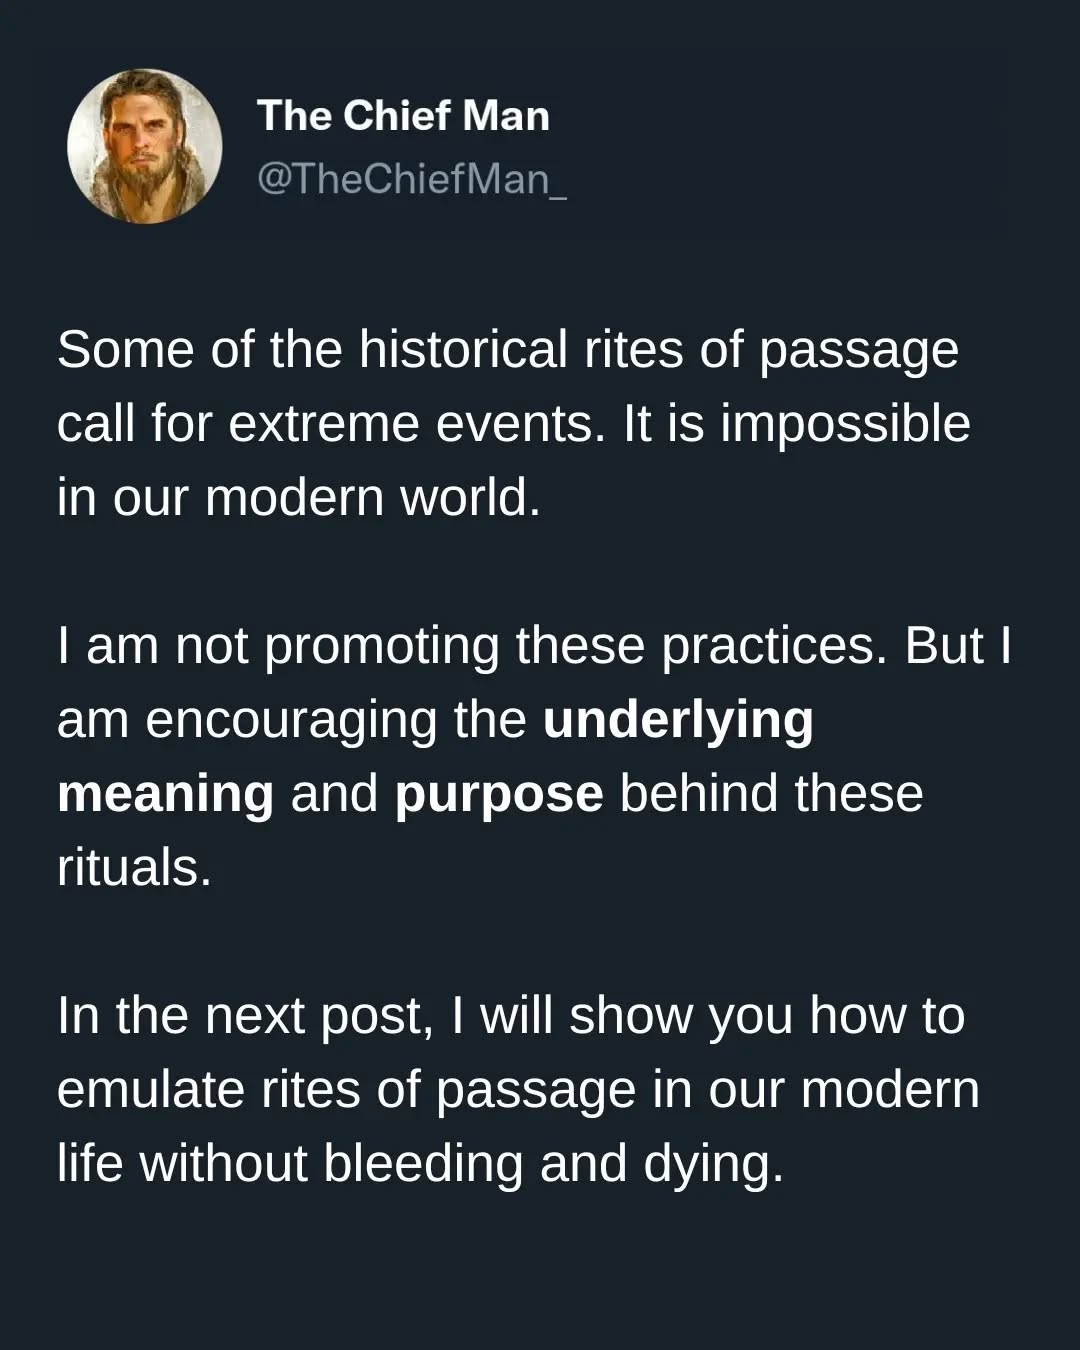This screenshot has height=1350, width=1080.
Task: Click the bold word "underlying"
Action: pos(678,720)
